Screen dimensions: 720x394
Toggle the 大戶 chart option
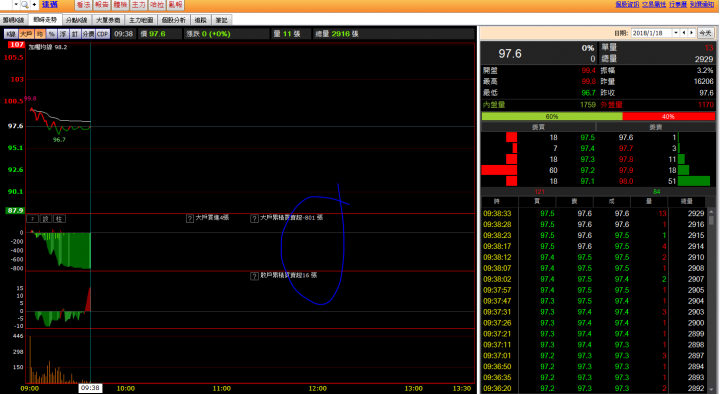point(26,34)
